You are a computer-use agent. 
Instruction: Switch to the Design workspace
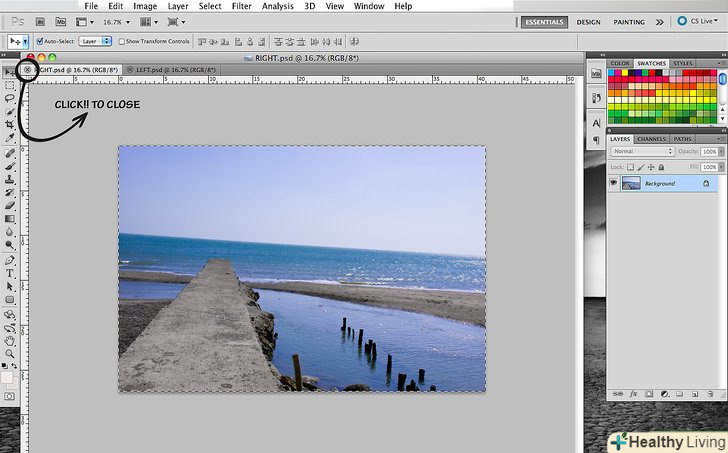(589, 21)
